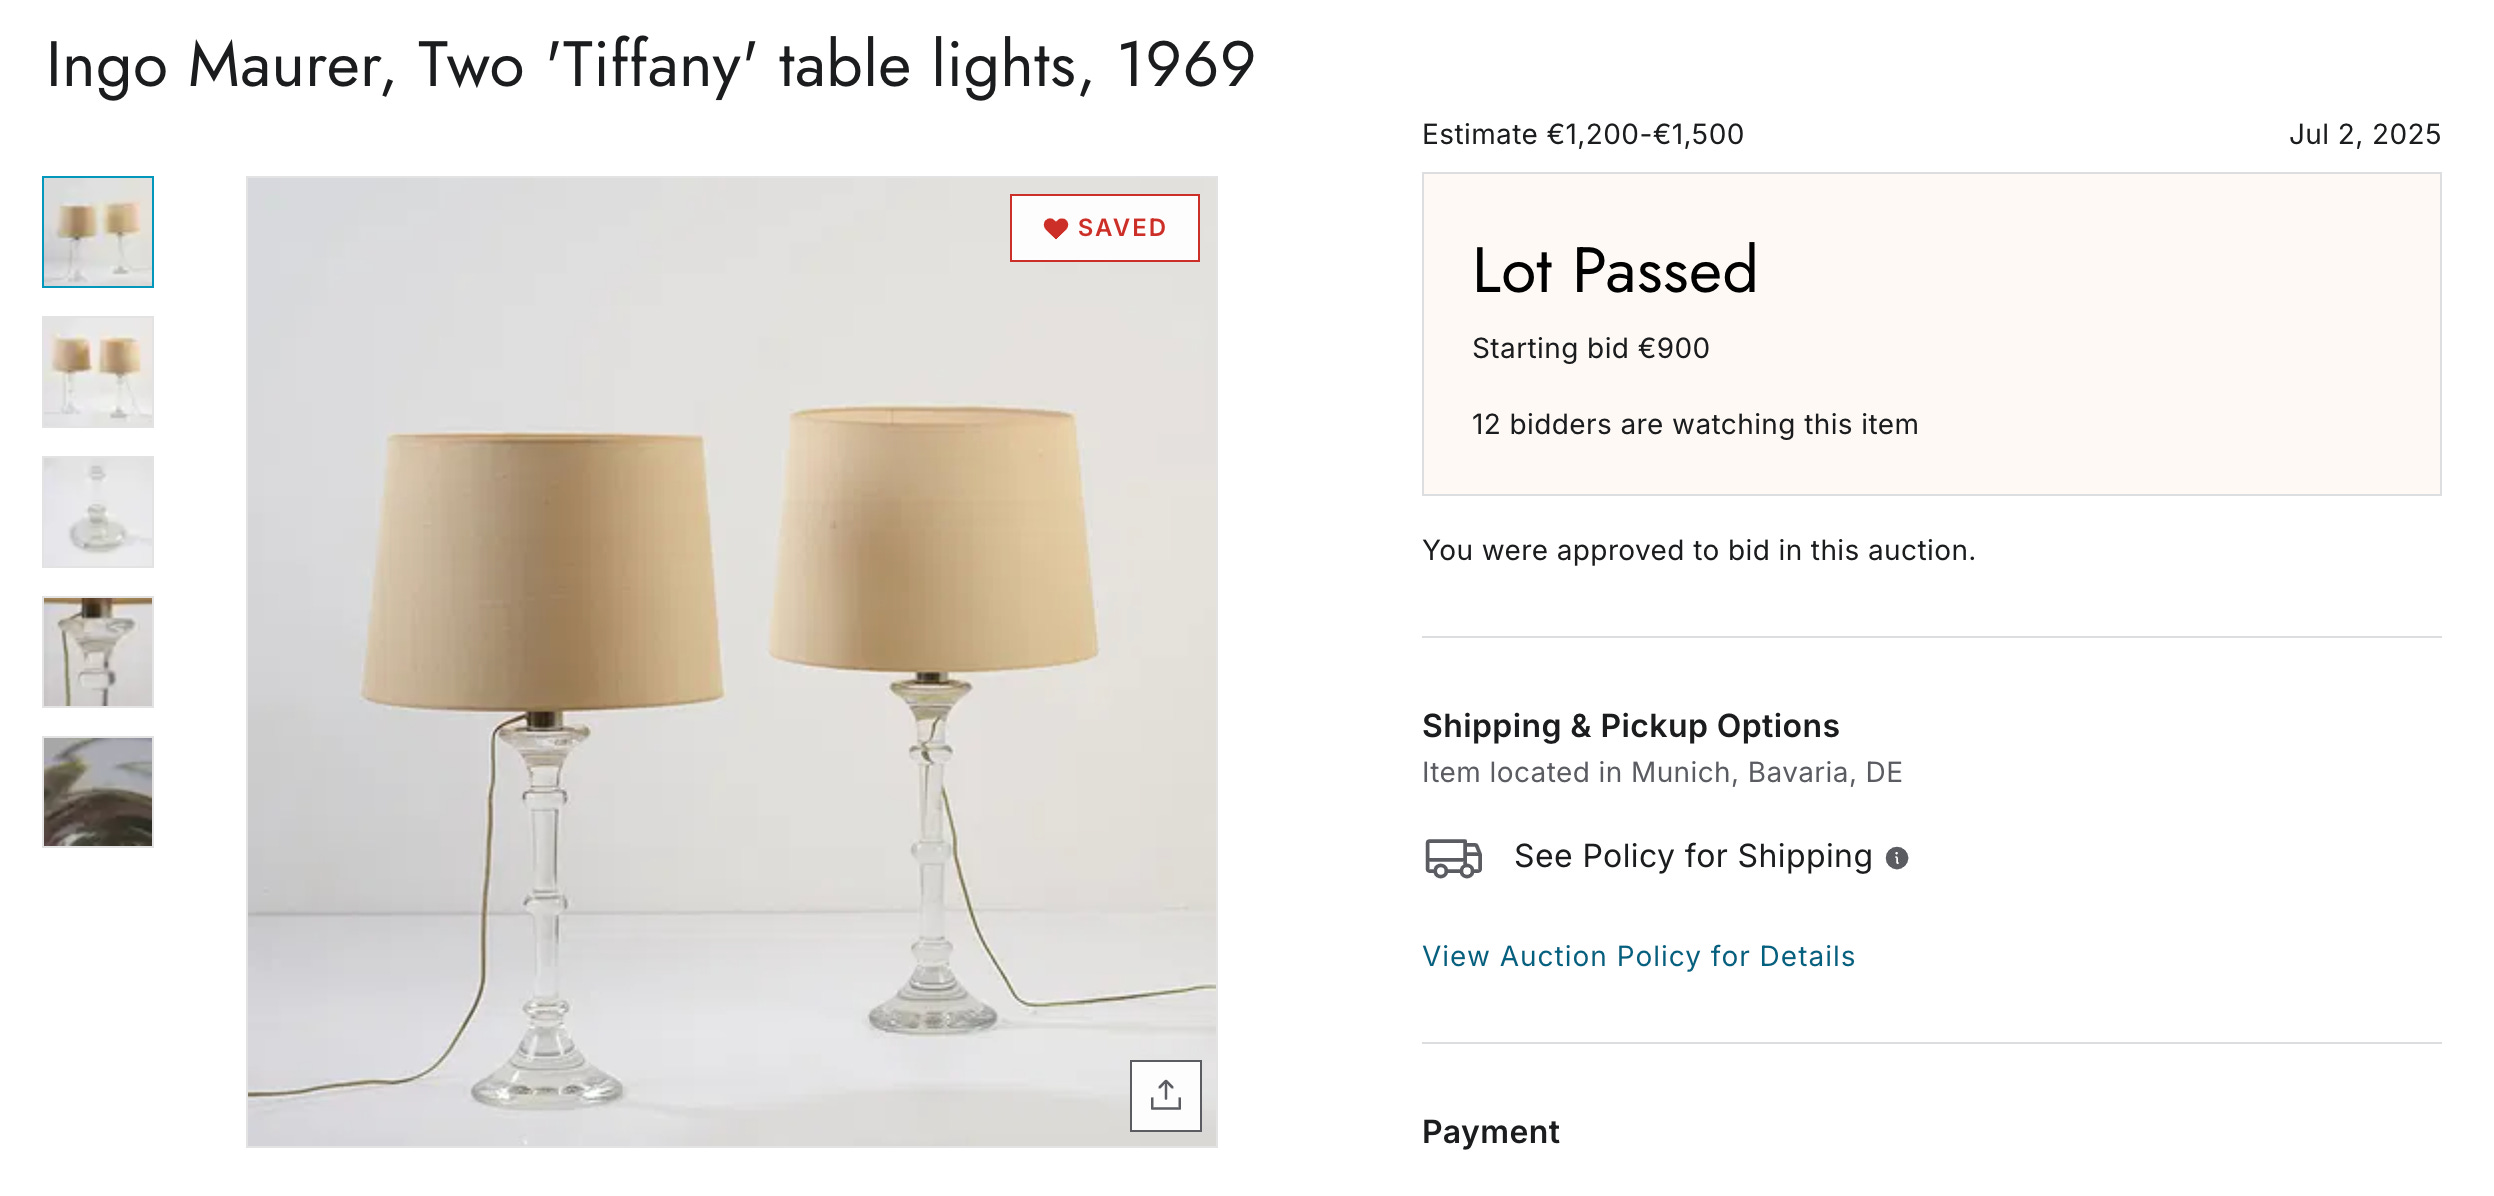Click the Payment section heading
The height and width of the screenshot is (1196, 2494).
pyautogui.click(x=1490, y=1132)
